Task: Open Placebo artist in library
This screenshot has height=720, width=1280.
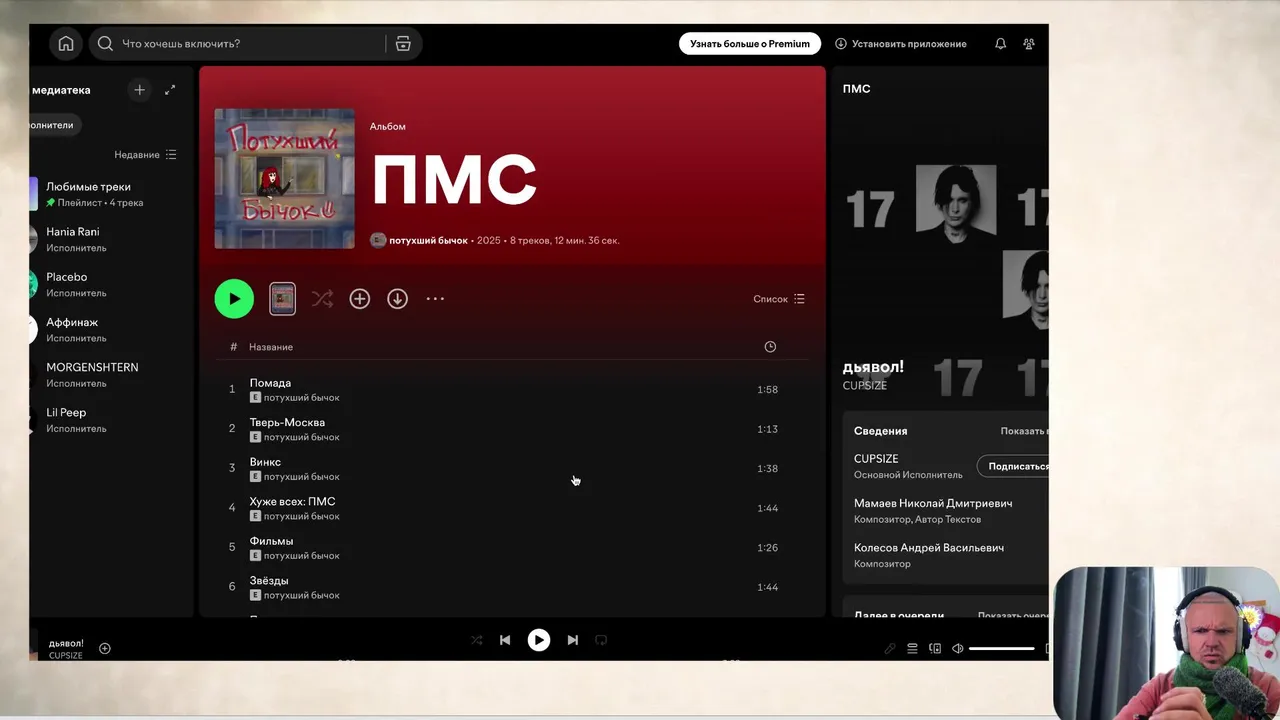Action: point(110,284)
